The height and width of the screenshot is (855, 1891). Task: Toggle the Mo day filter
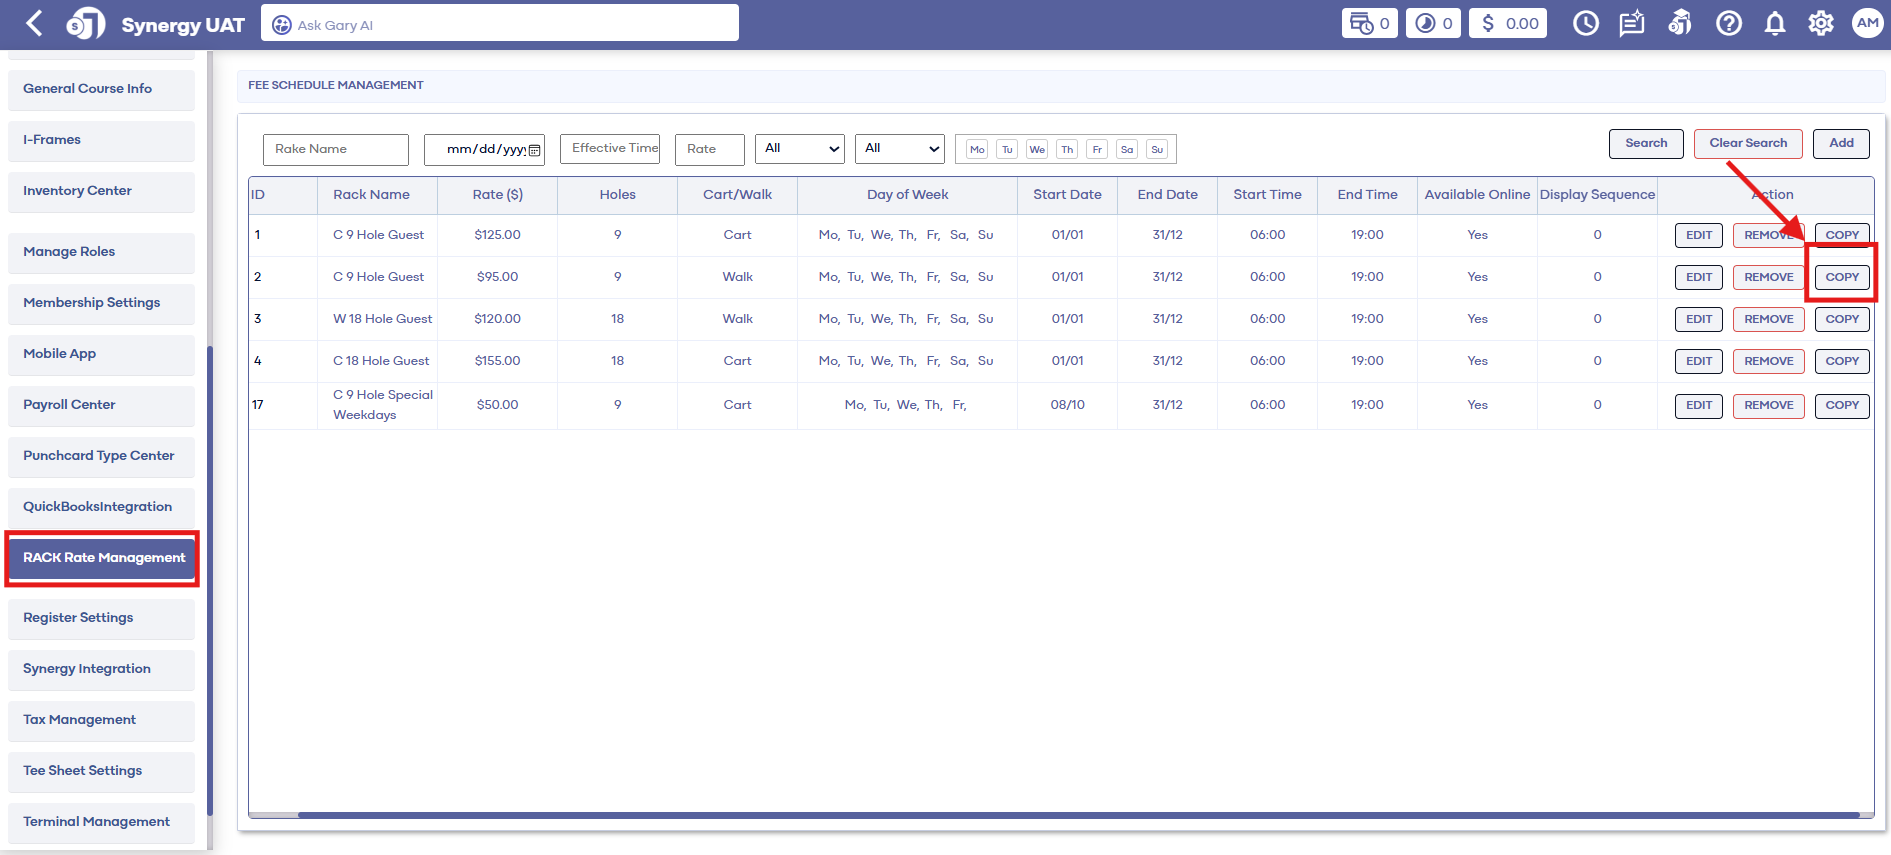click(977, 150)
